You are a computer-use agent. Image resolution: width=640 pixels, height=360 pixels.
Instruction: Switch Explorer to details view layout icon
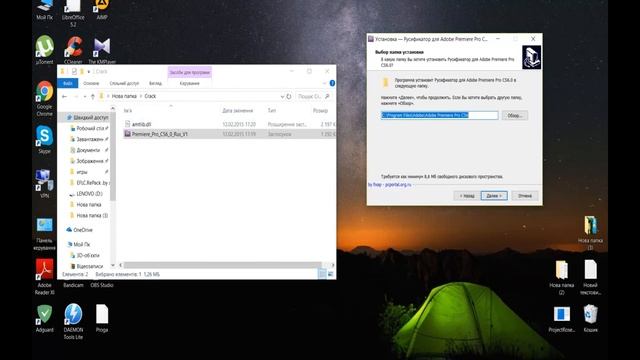tap(322, 274)
